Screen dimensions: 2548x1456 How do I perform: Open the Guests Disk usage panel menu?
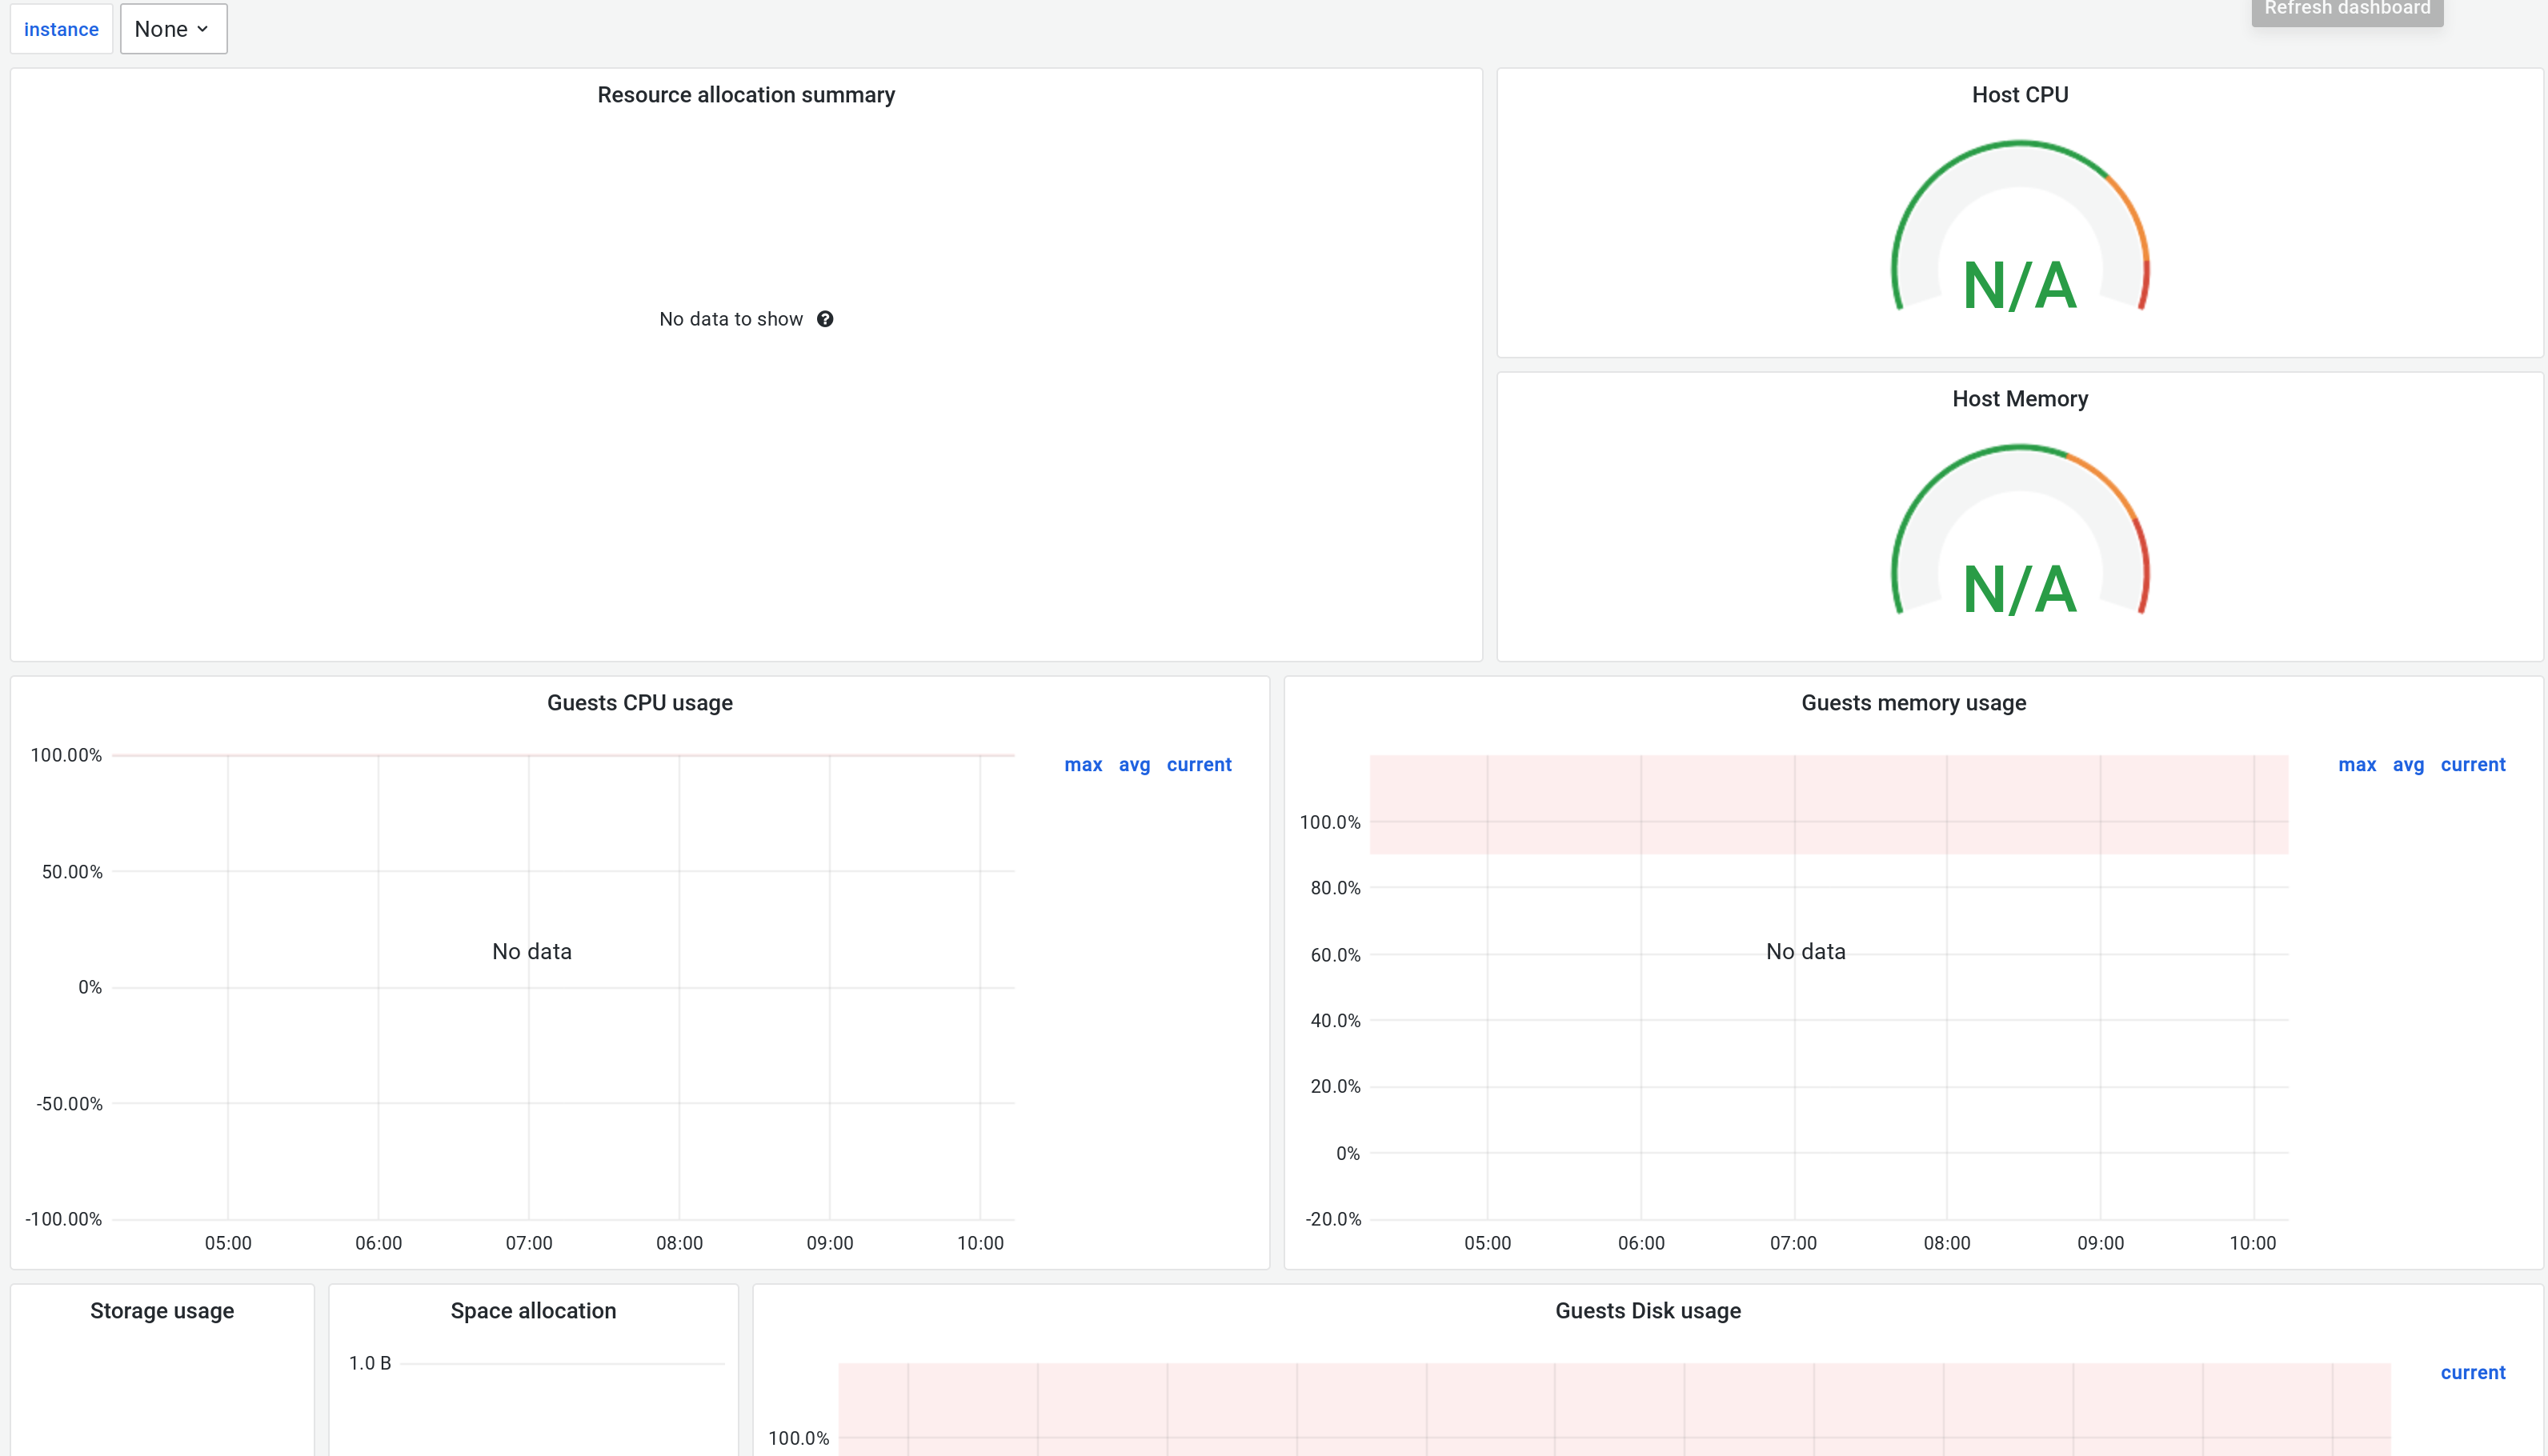pos(1647,1310)
